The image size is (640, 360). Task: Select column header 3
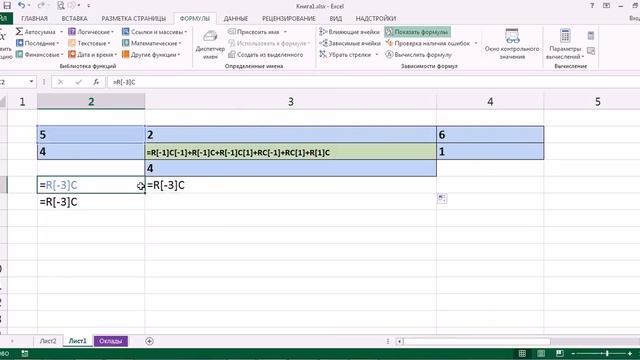[291, 102]
